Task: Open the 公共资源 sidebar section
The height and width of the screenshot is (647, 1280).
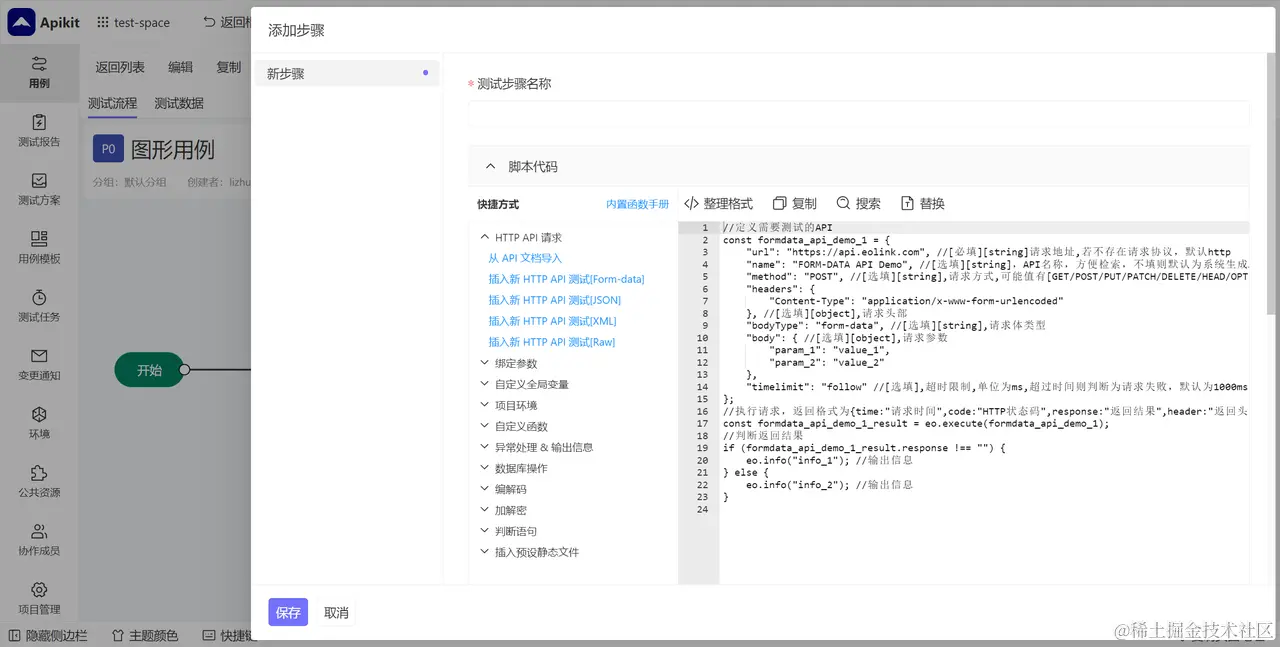Action: click(39, 482)
